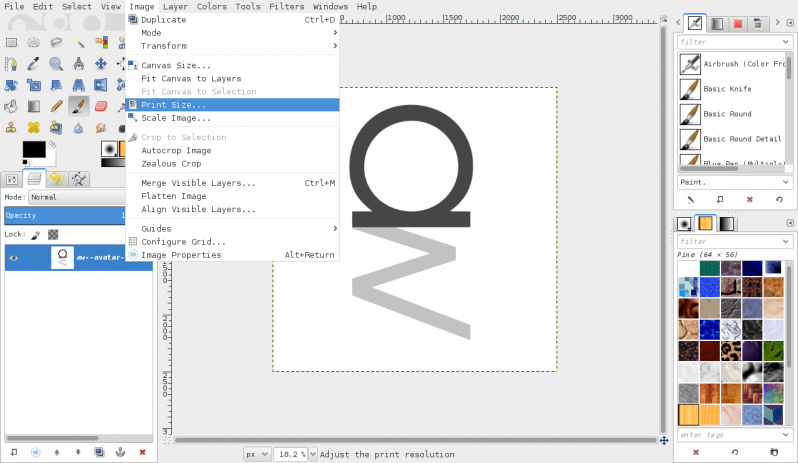Open the Layer menu
This screenshot has width=798, height=463.
[x=175, y=7]
